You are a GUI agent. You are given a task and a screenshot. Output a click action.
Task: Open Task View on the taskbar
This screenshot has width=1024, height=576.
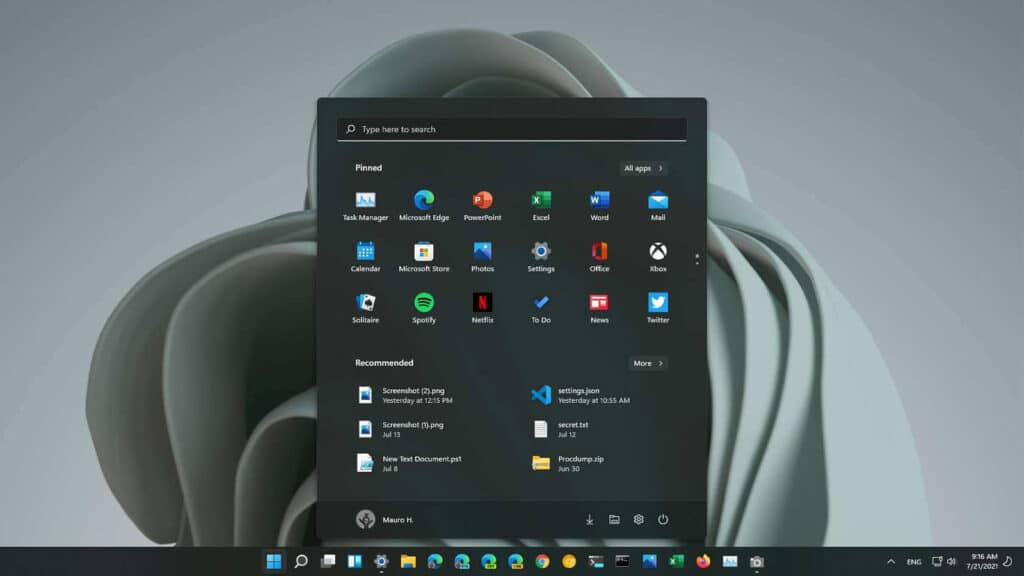pyautogui.click(x=328, y=561)
